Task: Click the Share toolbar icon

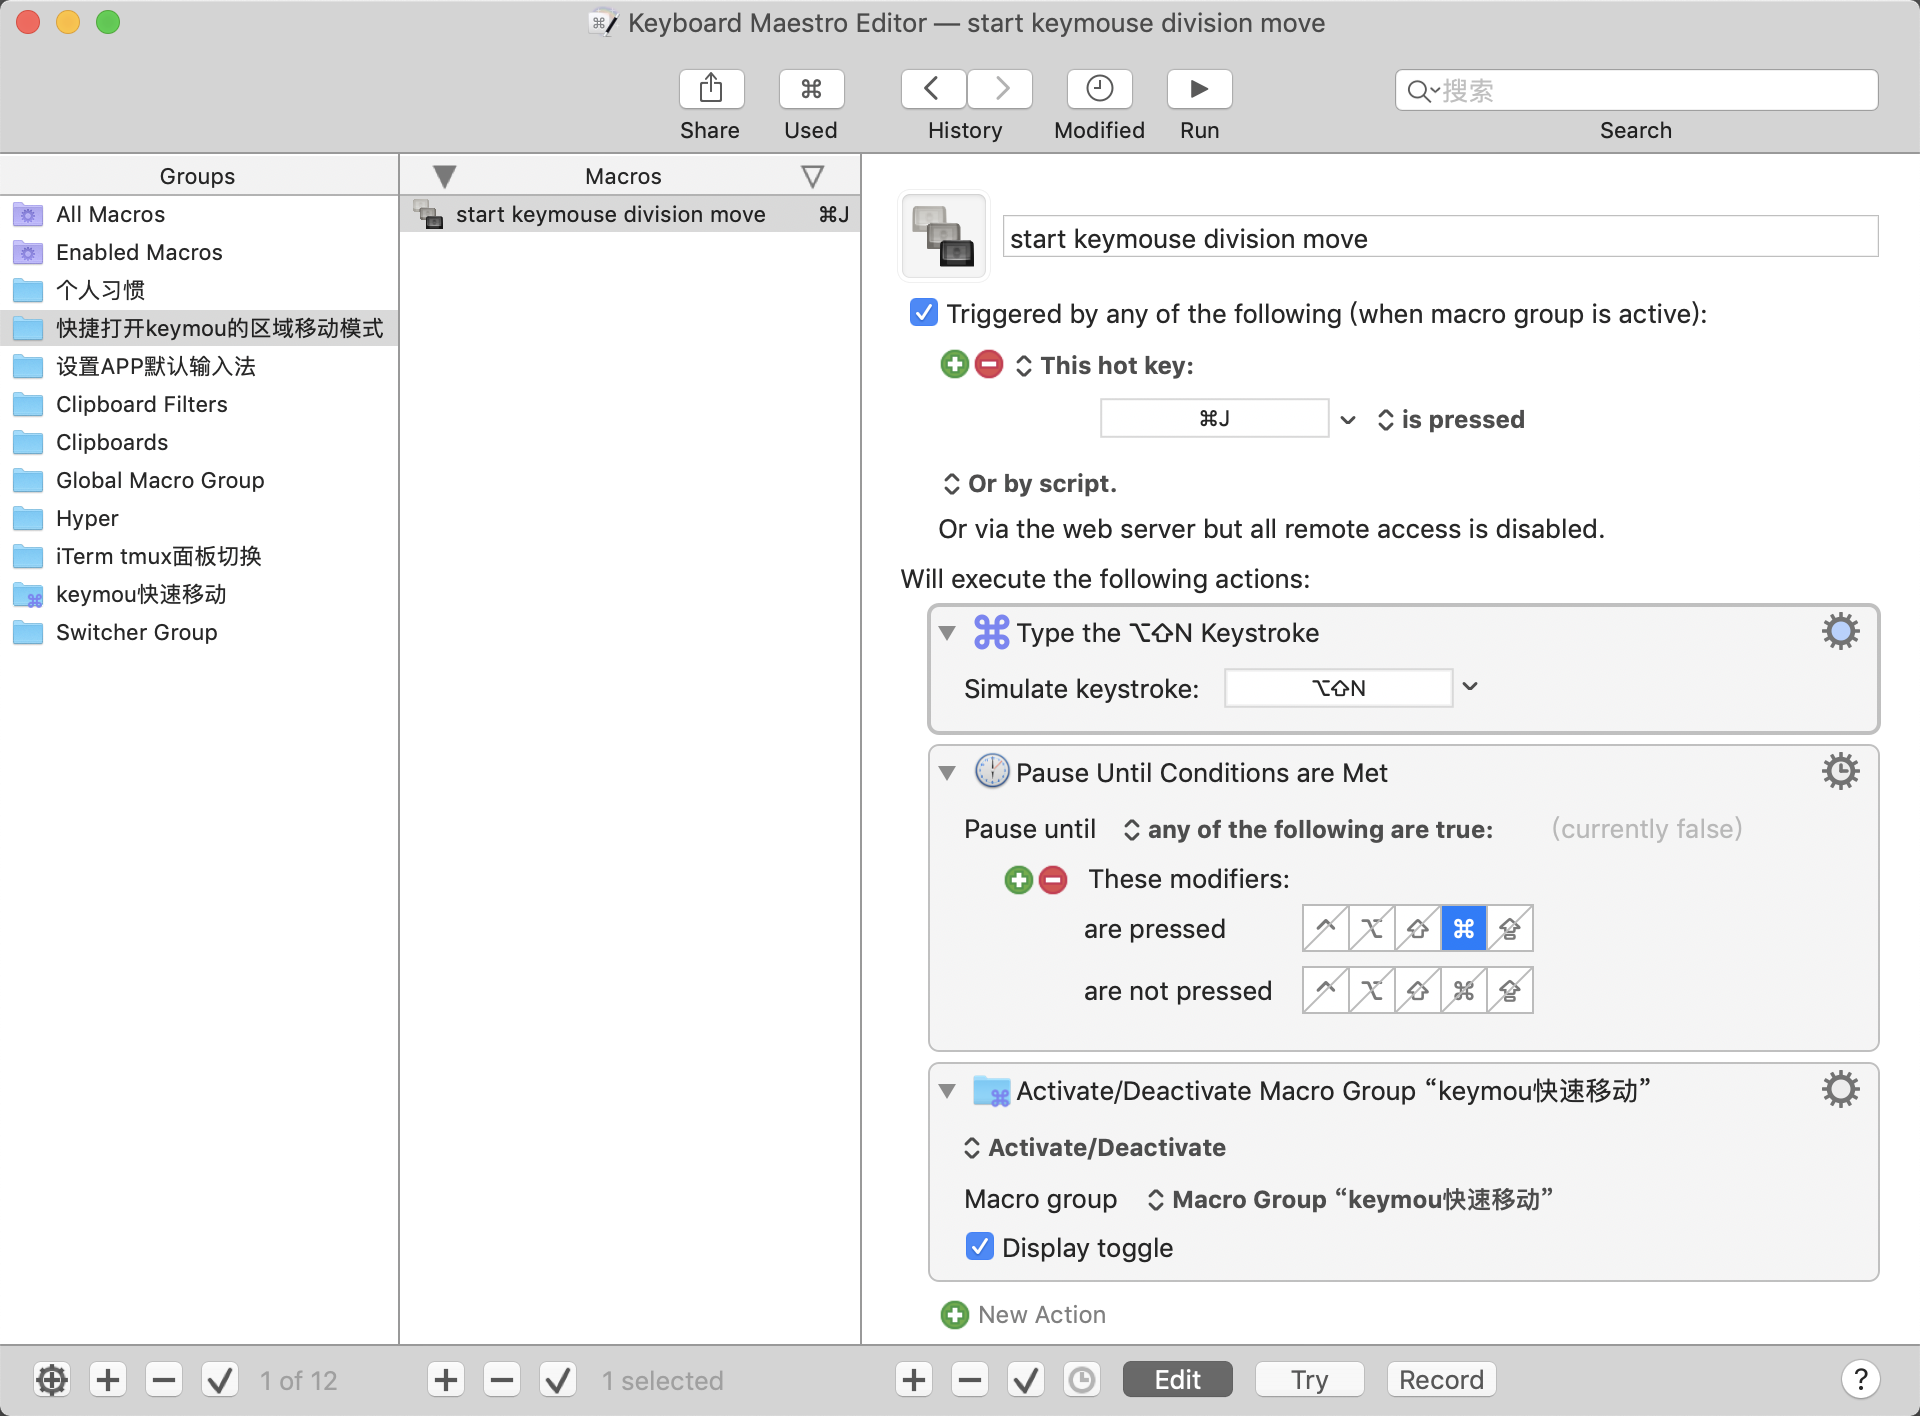Action: [x=711, y=90]
